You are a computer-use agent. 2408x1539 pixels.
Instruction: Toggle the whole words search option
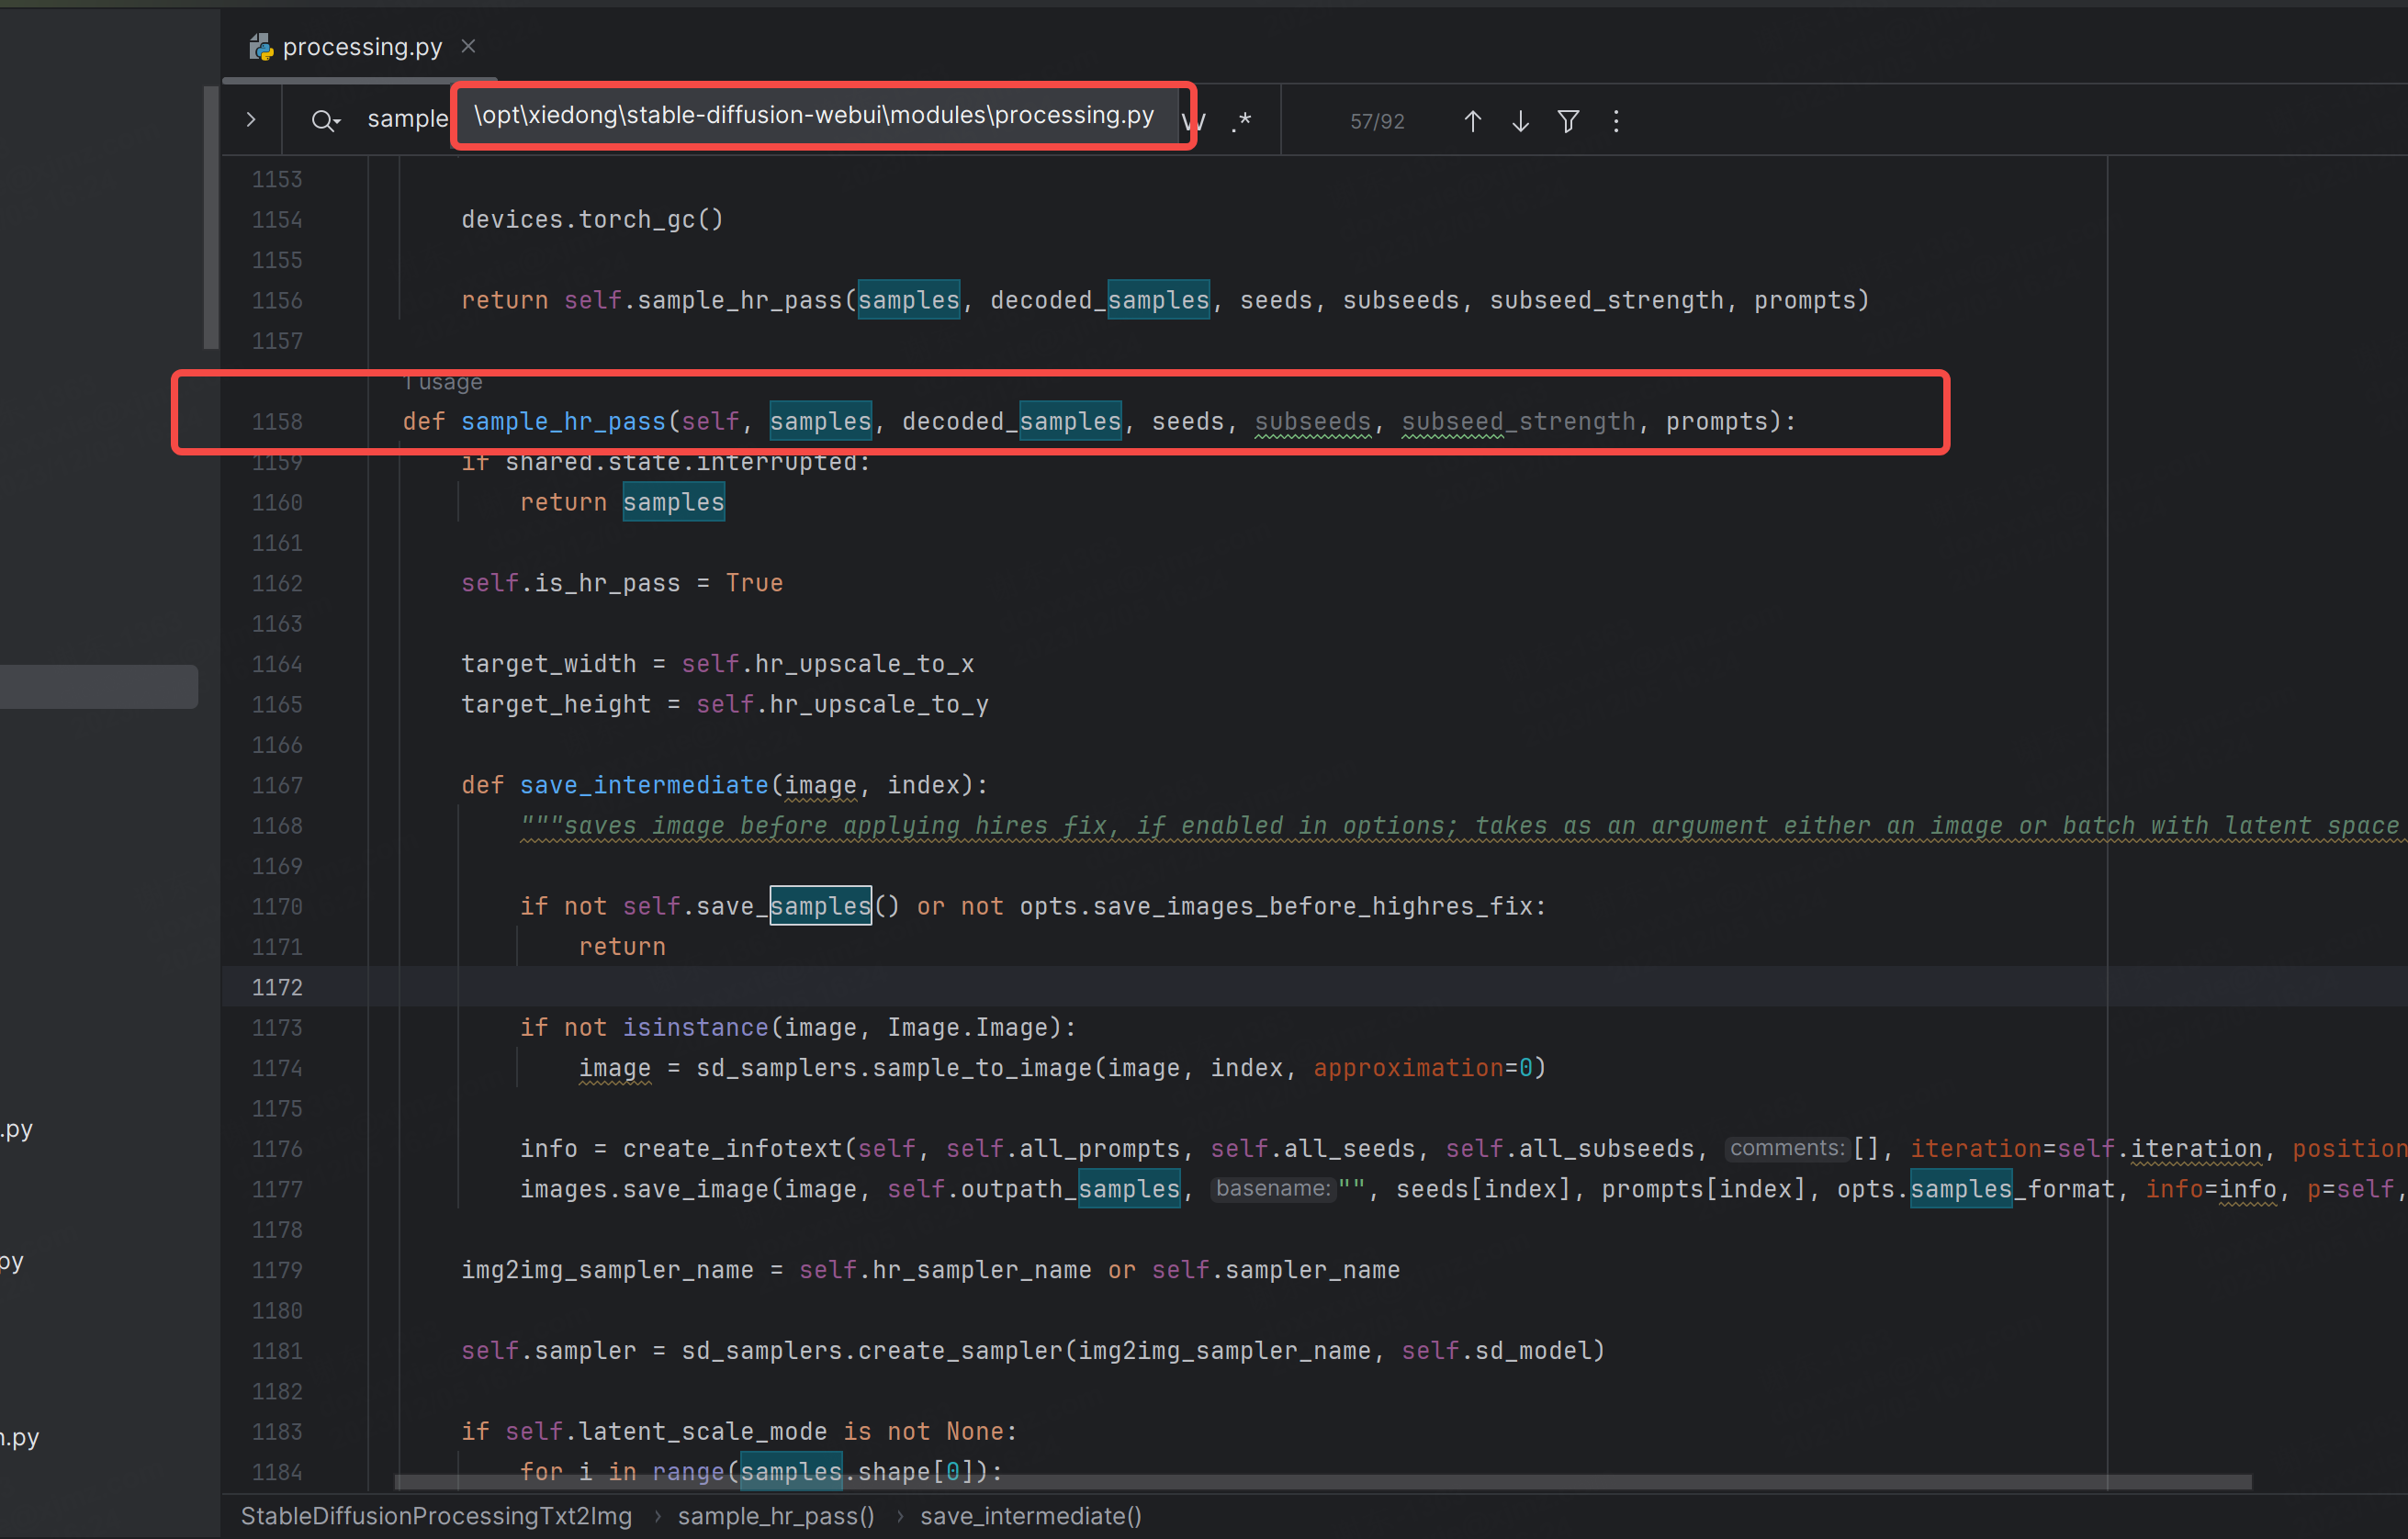click(1196, 121)
